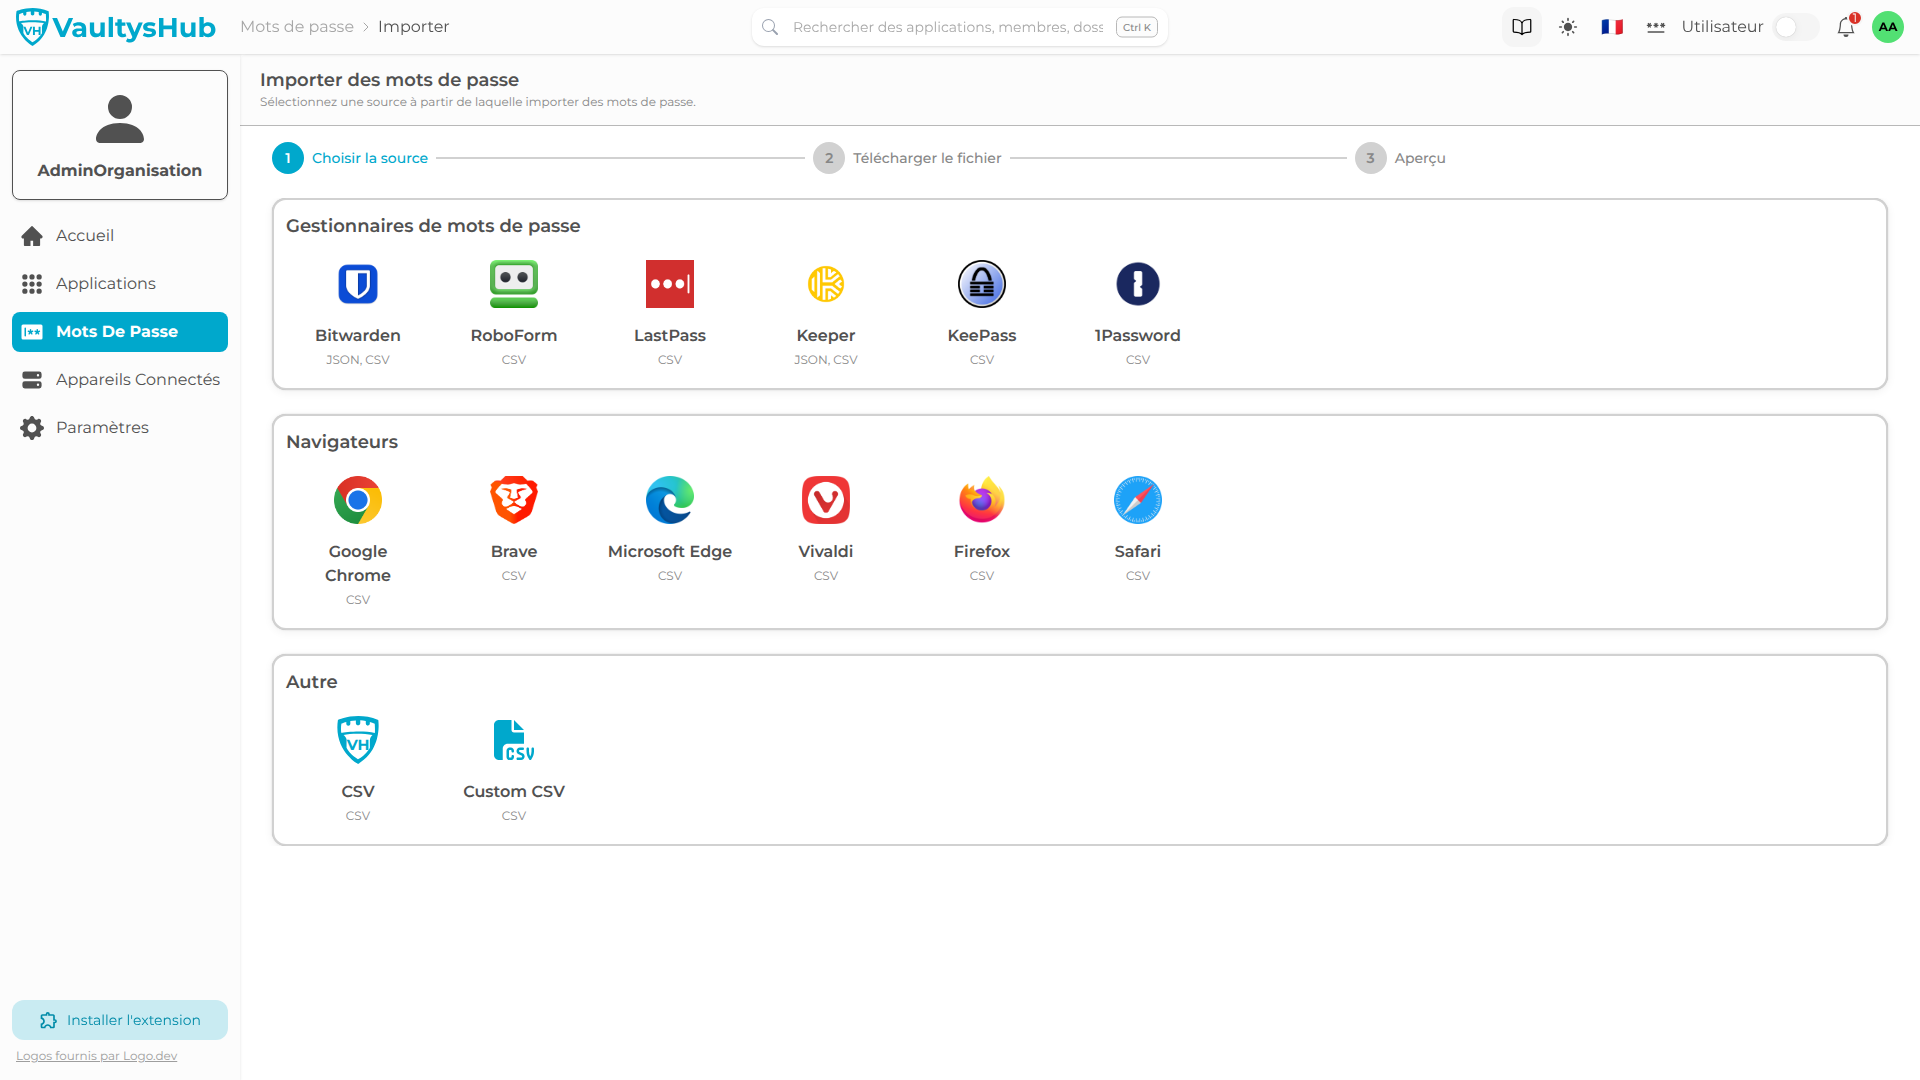
Task: Click the Firefox name label
Action: (x=982, y=552)
